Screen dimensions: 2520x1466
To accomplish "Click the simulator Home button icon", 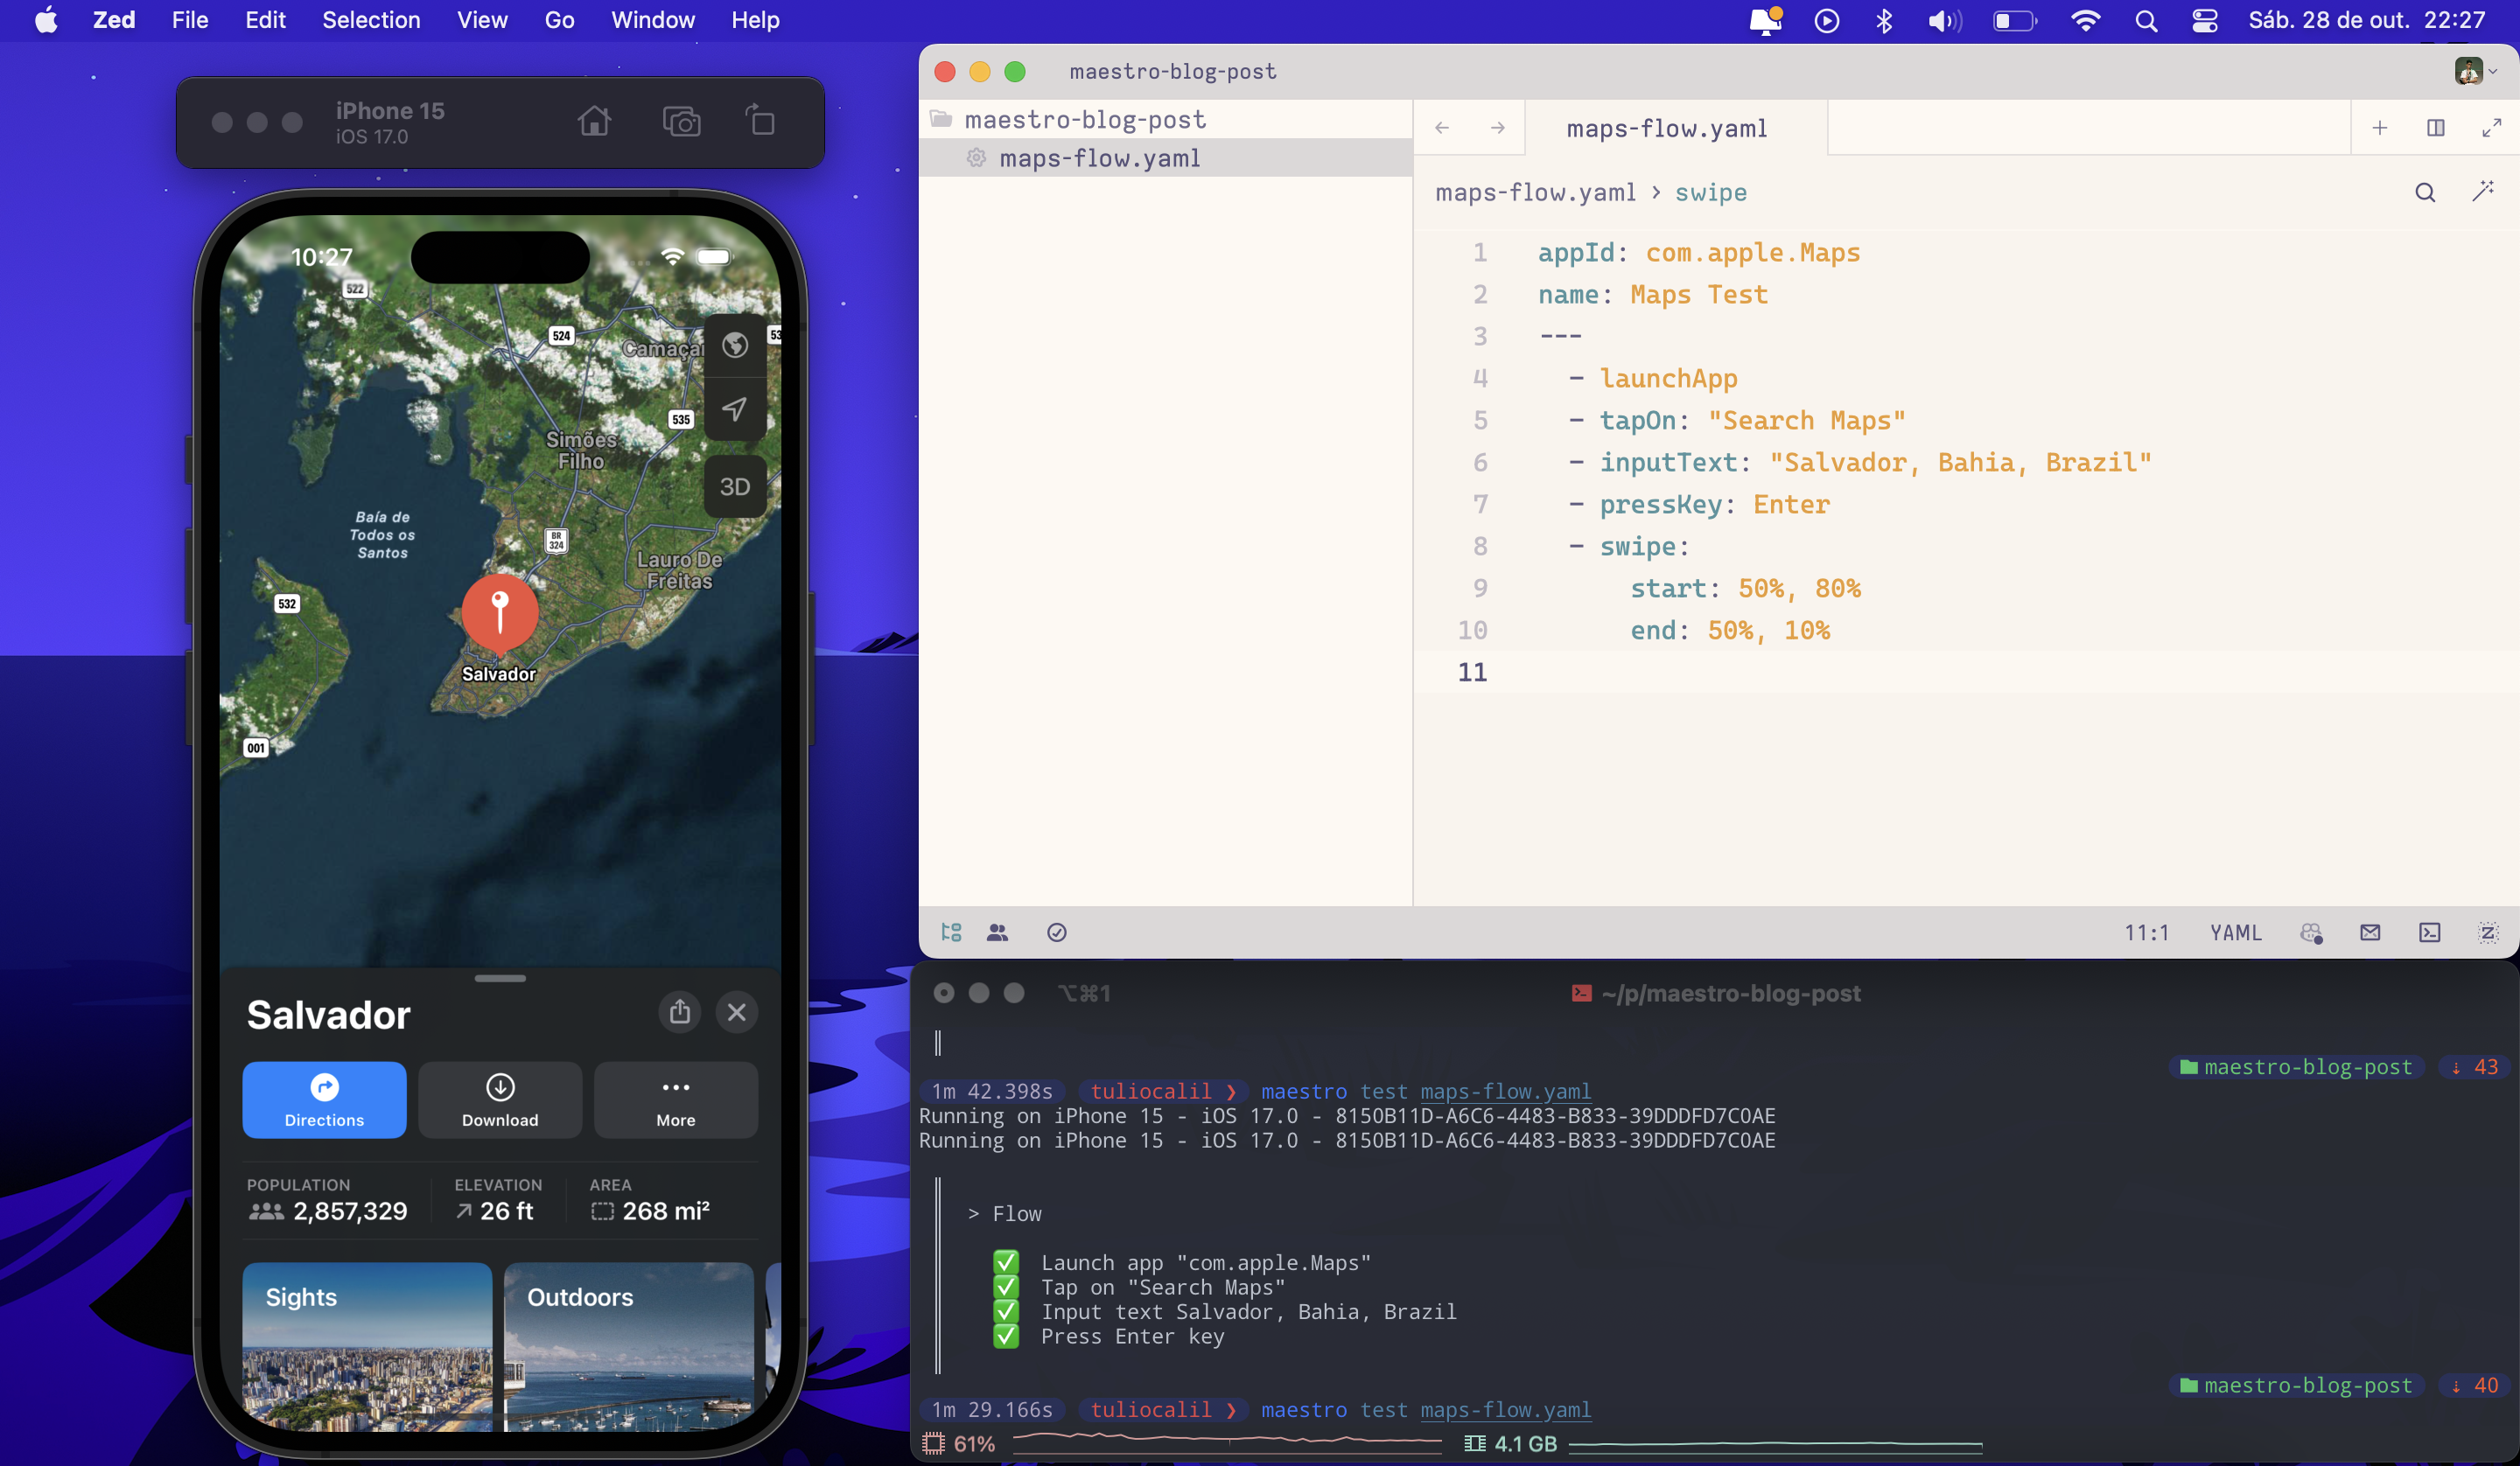I will (x=594, y=122).
